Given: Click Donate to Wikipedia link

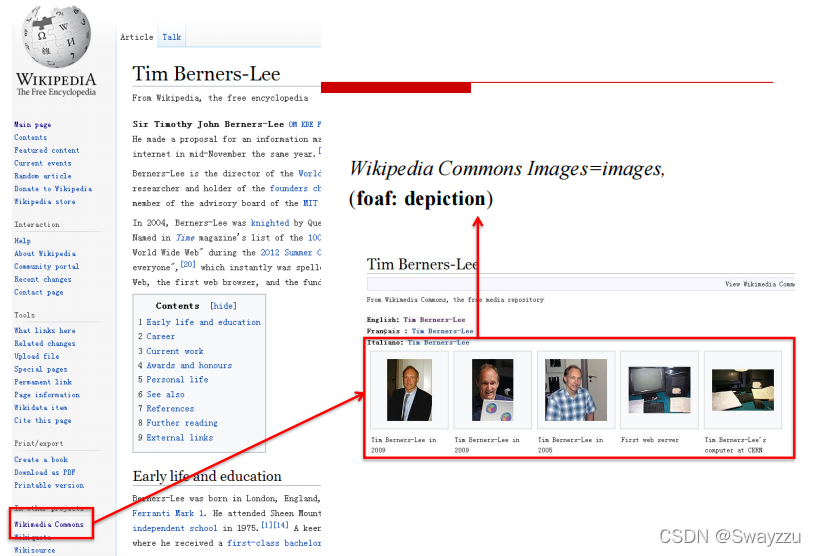Looking at the screenshot, I should tap(53, 188).
